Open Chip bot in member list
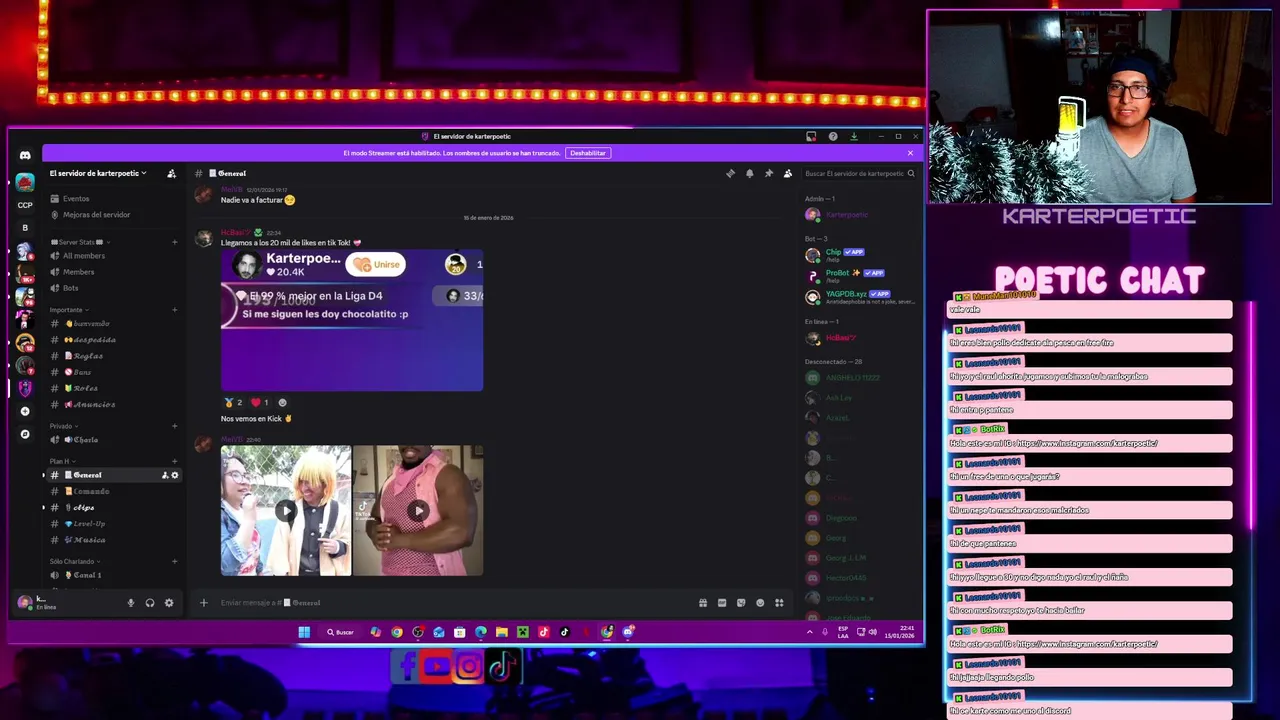 point(860,254)
